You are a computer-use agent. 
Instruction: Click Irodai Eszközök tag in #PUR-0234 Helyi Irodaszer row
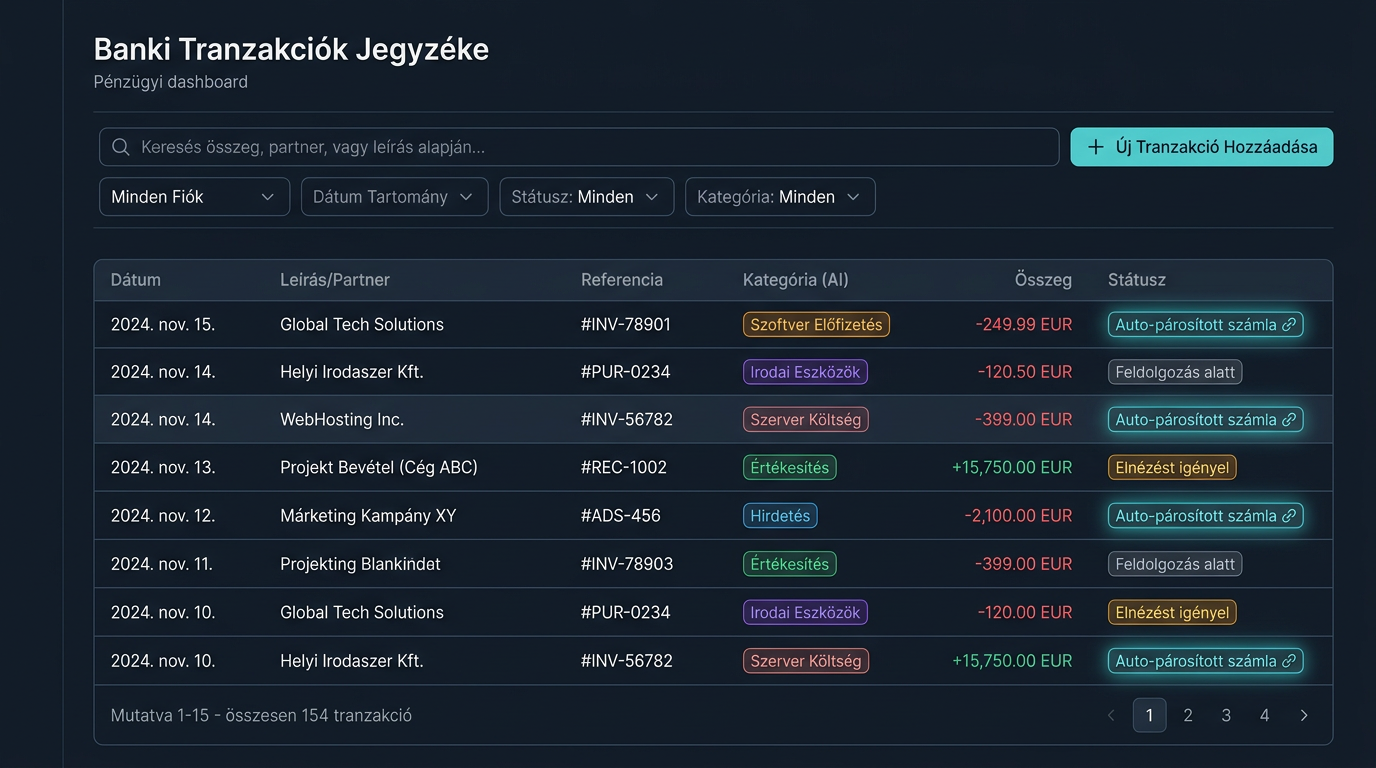[x=805, y=372]
